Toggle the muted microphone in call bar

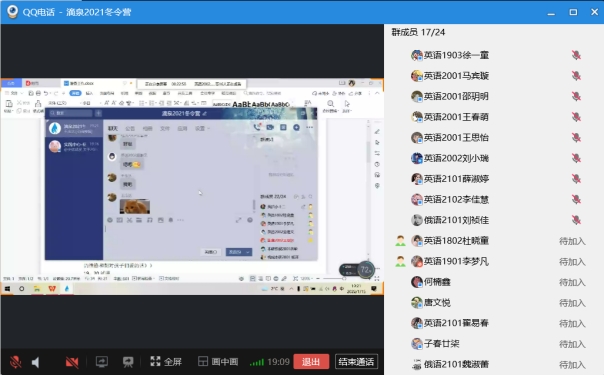point(15,362)
